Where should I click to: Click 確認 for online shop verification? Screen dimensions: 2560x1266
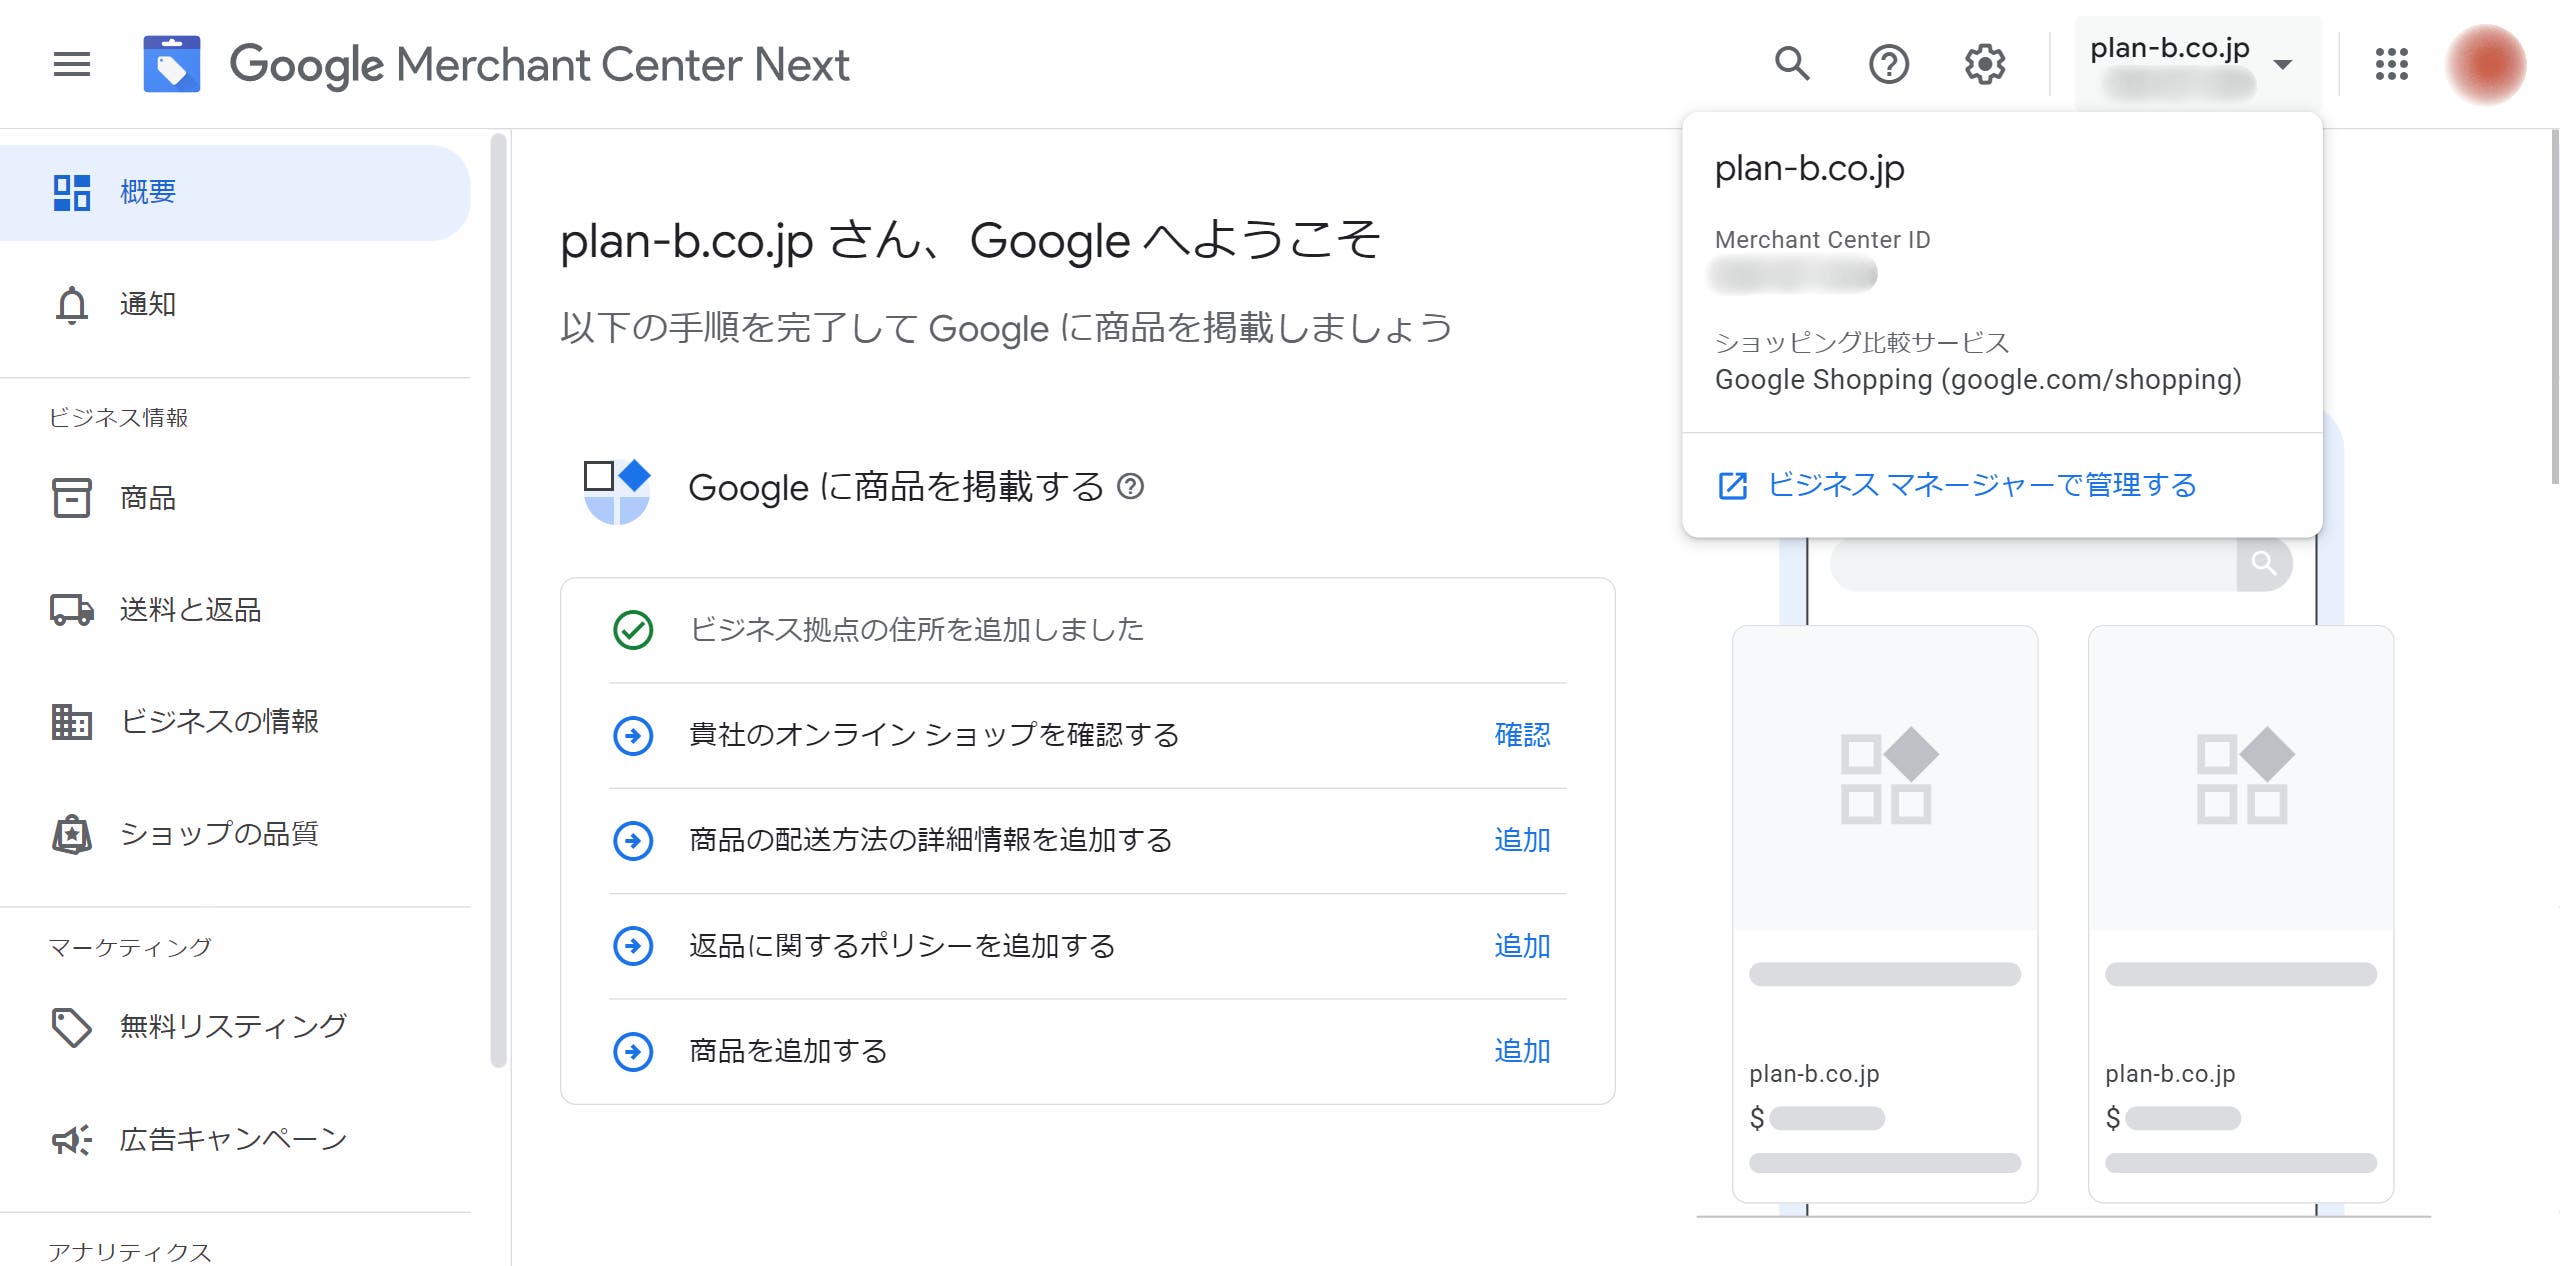[1522, 735]
